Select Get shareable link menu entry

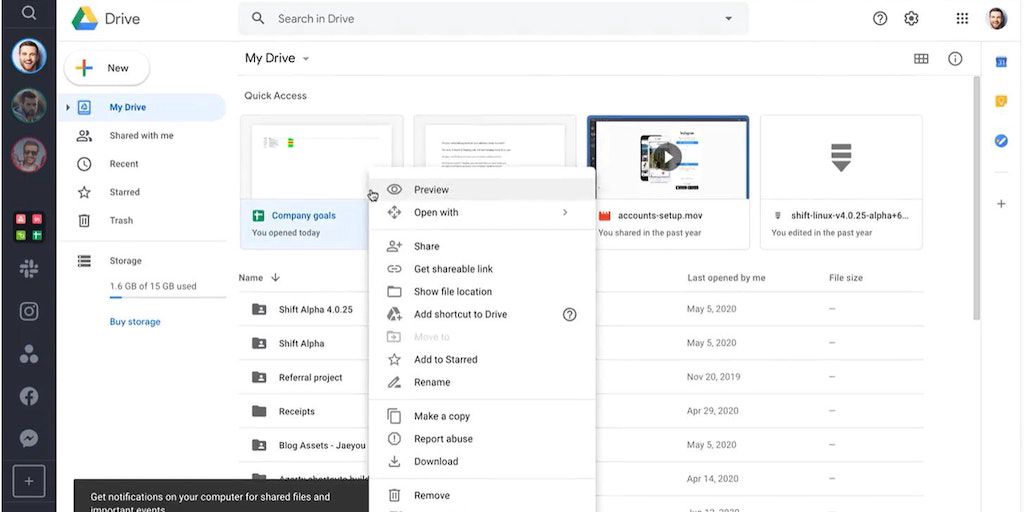point(453,269)
